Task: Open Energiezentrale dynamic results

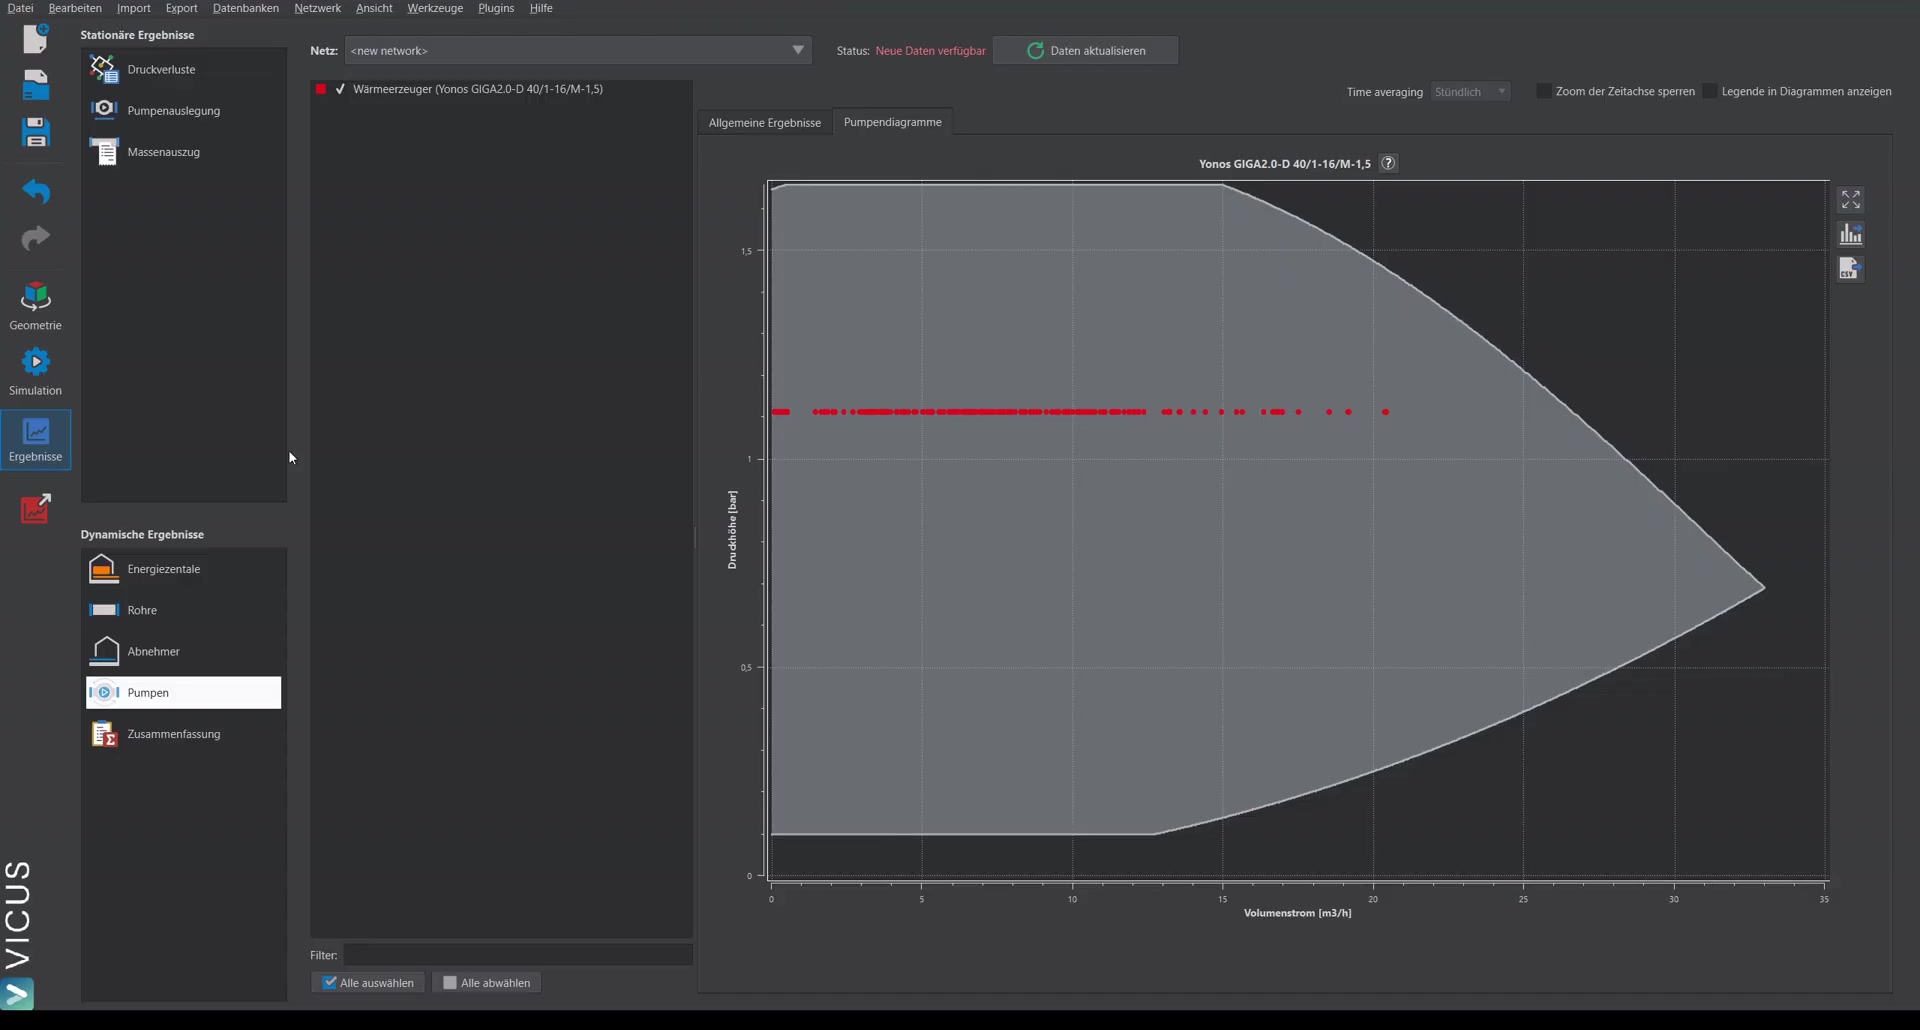Action: pos(184,569)
